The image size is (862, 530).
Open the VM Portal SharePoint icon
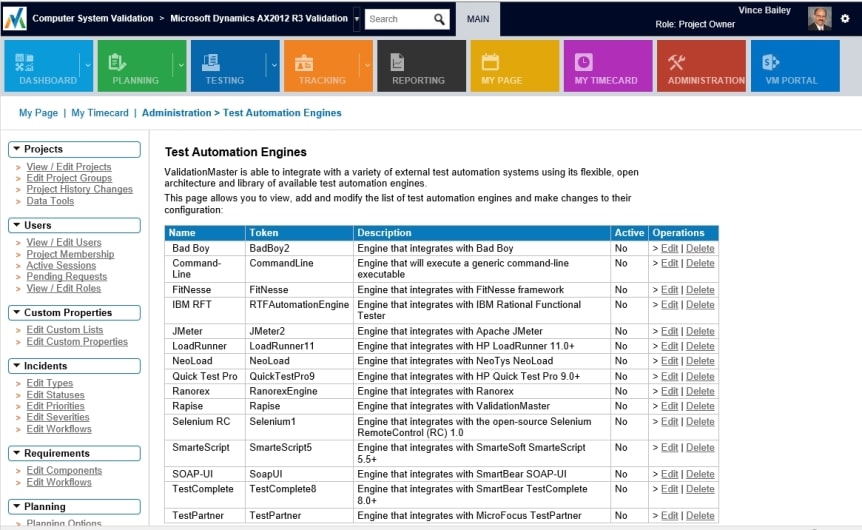point(770,62)
